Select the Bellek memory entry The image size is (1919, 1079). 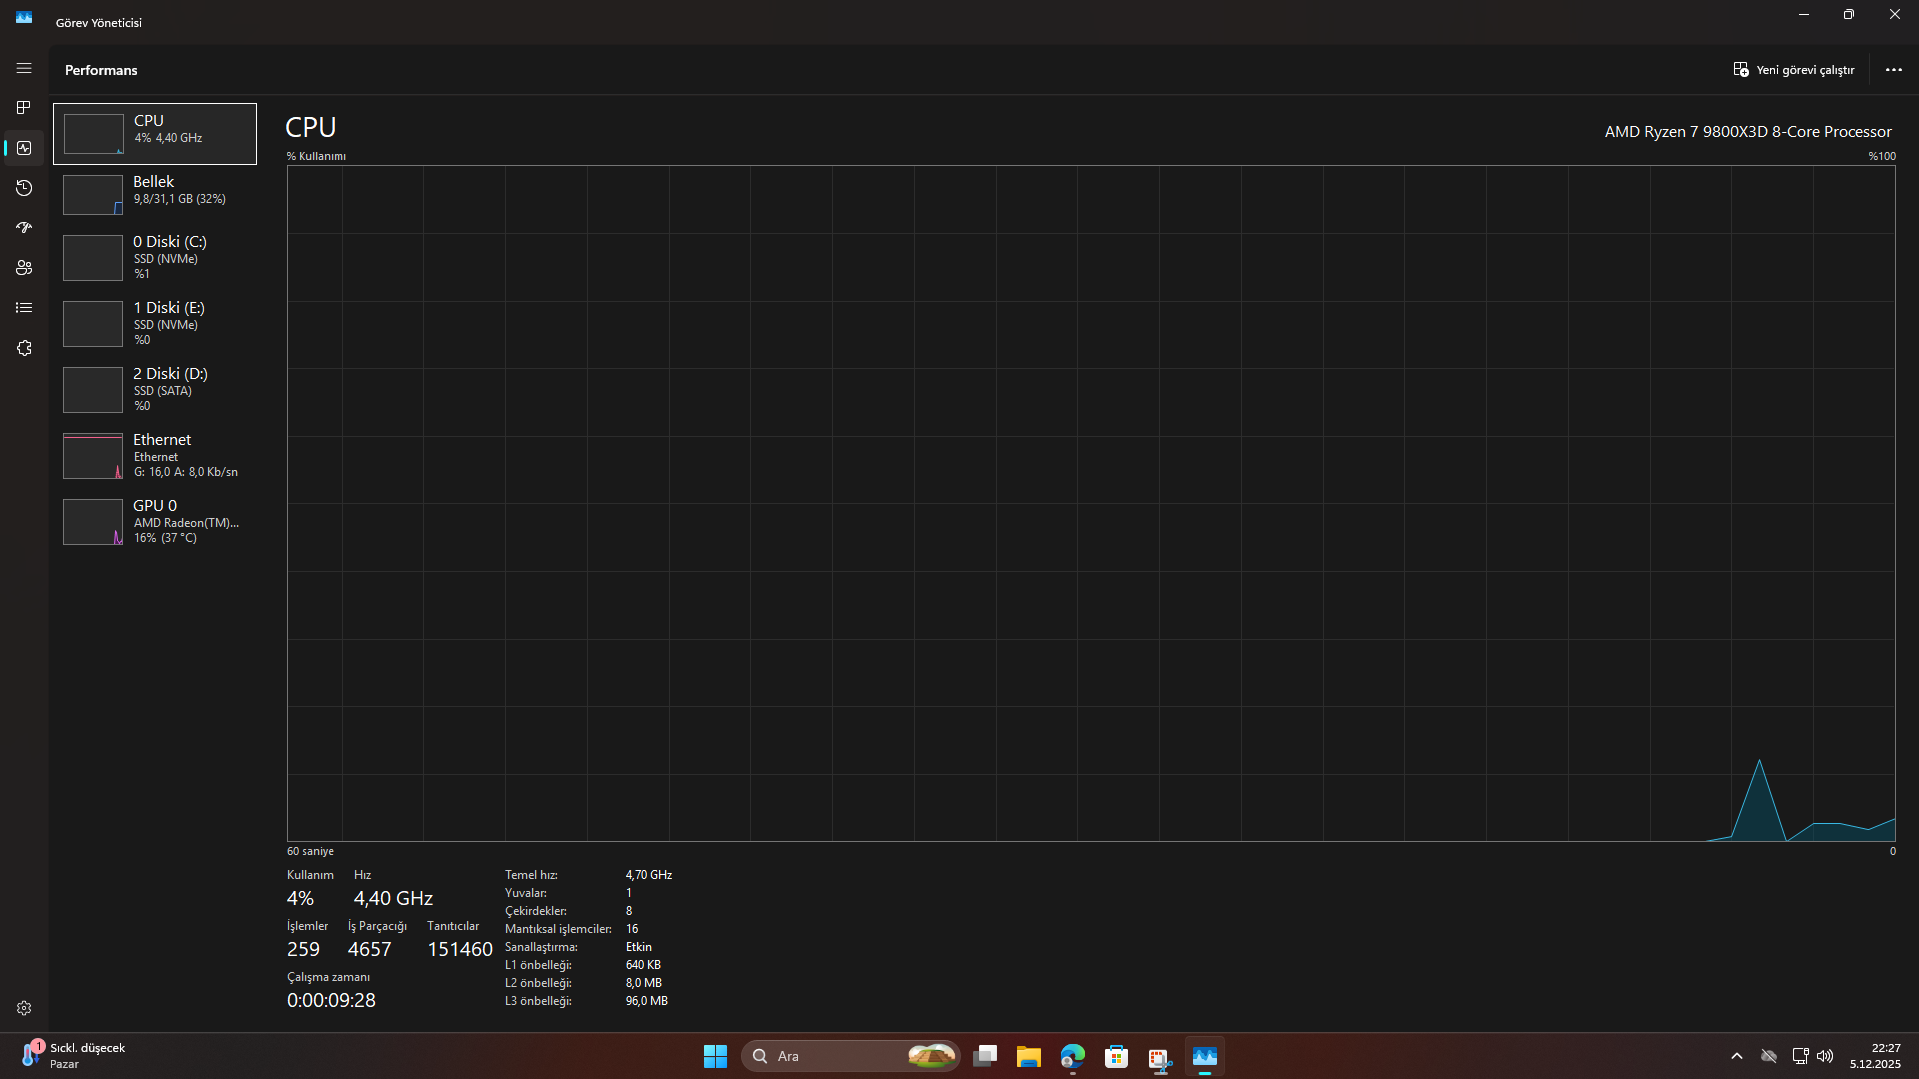pyautogui.click(x=155, y=194)
